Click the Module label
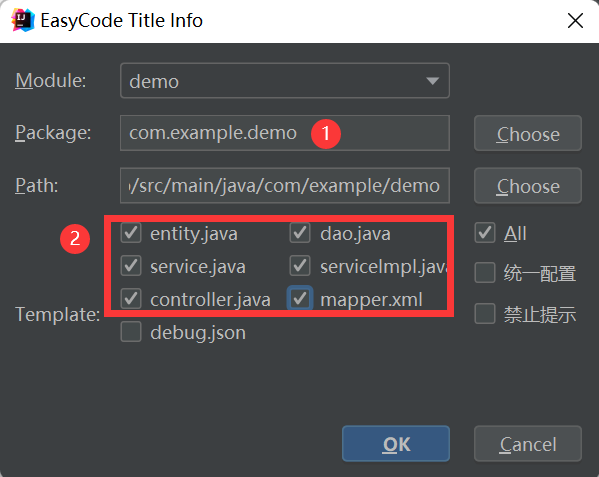 51,81
